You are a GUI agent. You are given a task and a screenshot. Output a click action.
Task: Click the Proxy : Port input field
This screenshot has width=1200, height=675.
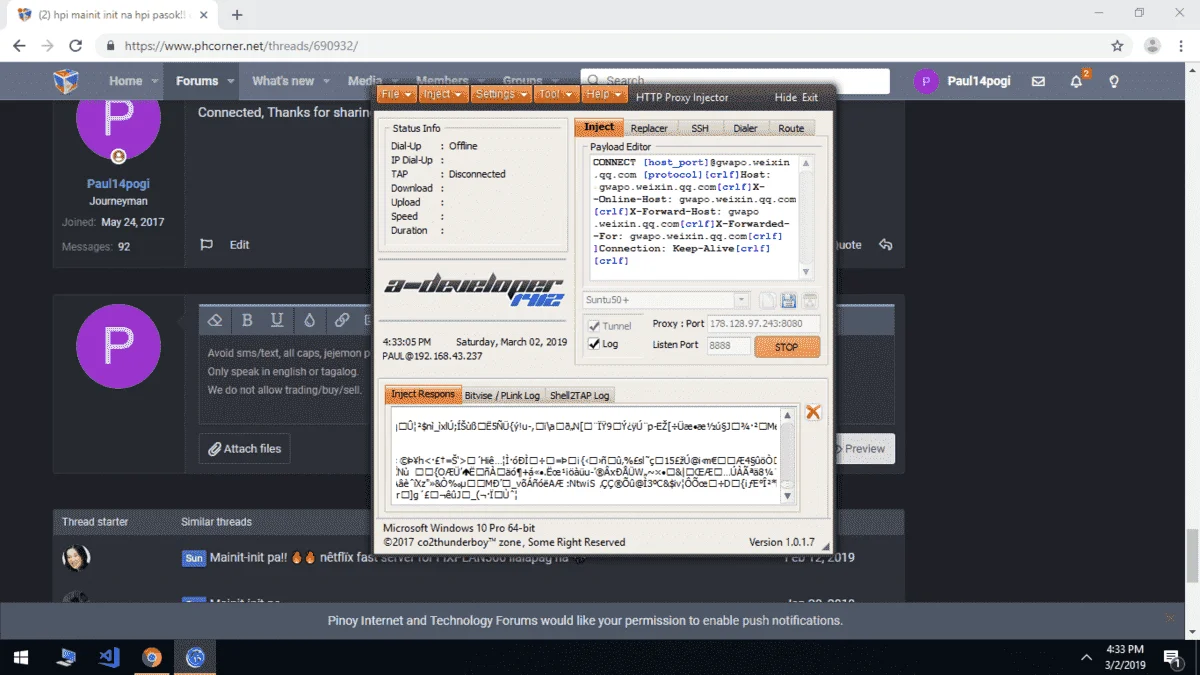click(x=763, y=324)
